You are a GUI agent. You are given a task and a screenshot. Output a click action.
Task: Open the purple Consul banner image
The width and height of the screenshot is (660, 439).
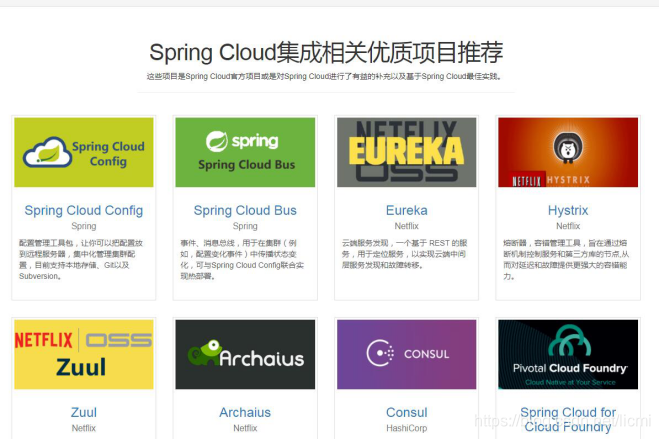407,354
